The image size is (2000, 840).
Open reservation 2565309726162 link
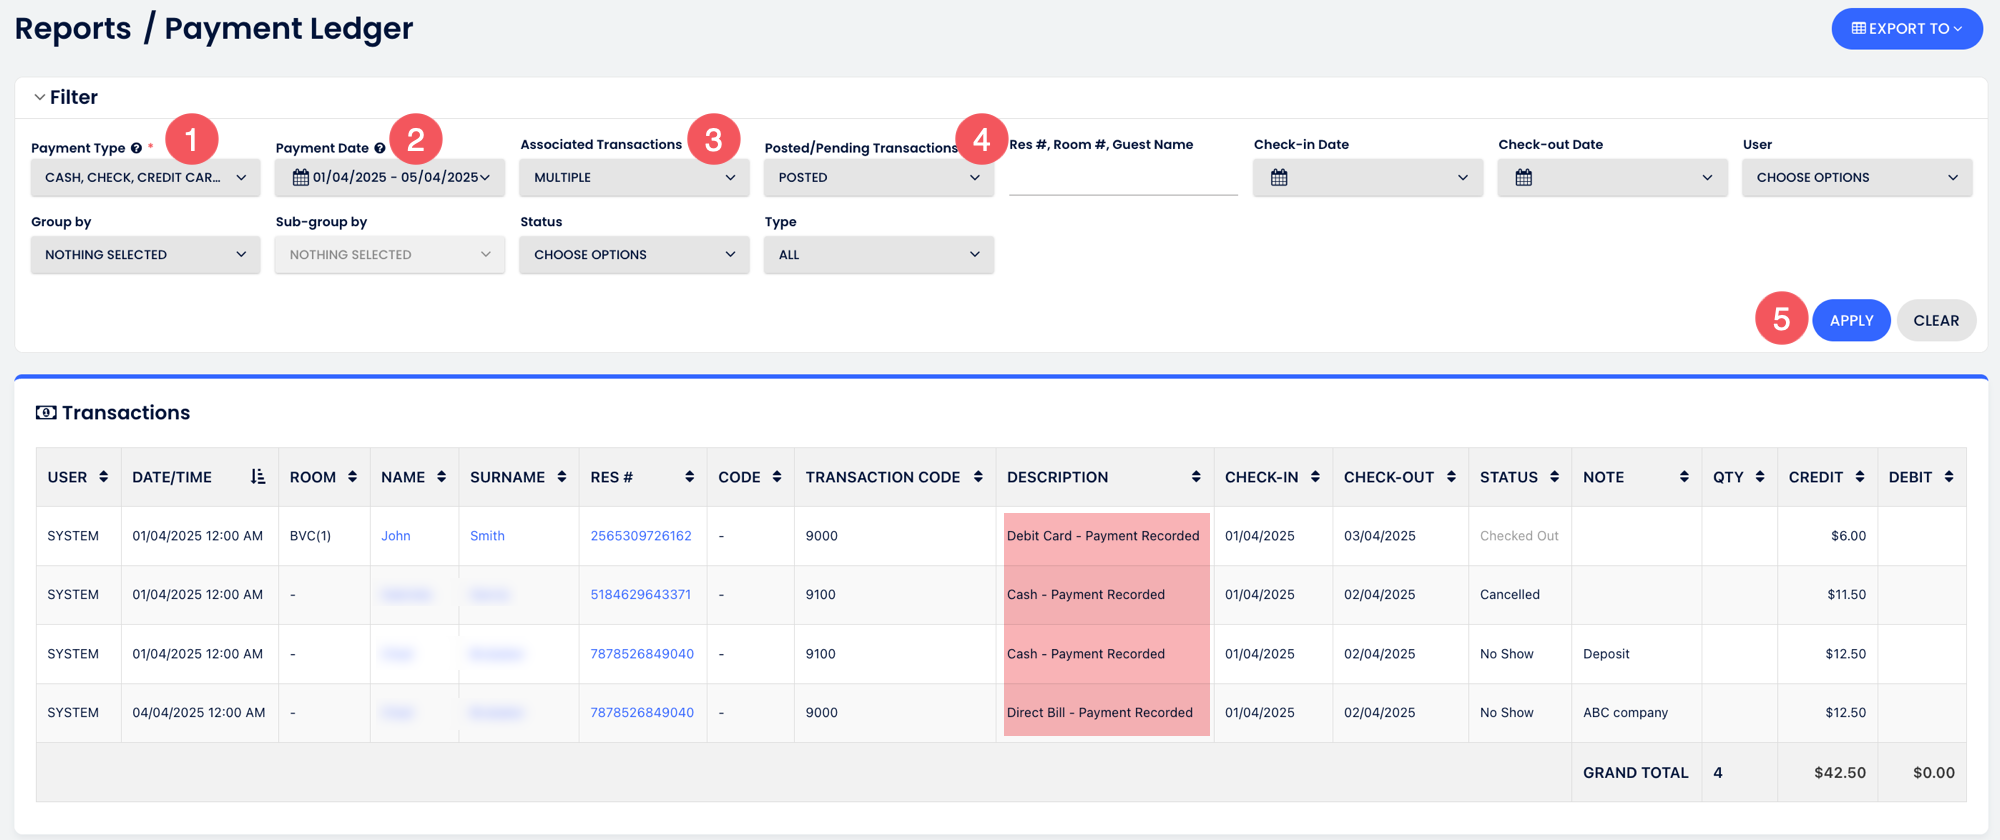click(640, 536)
